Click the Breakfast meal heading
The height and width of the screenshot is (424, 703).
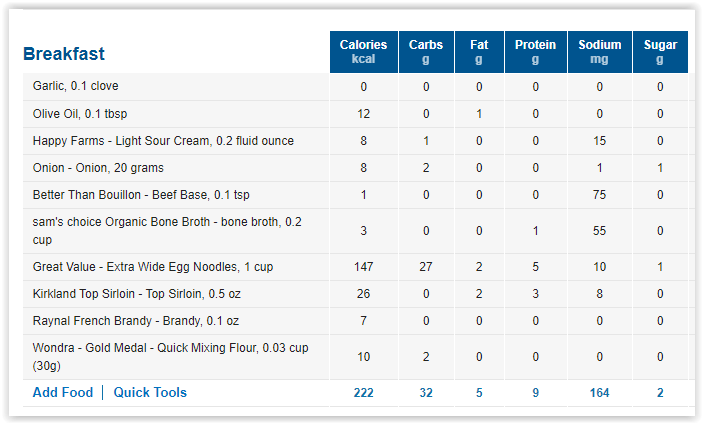pos(64,54)
